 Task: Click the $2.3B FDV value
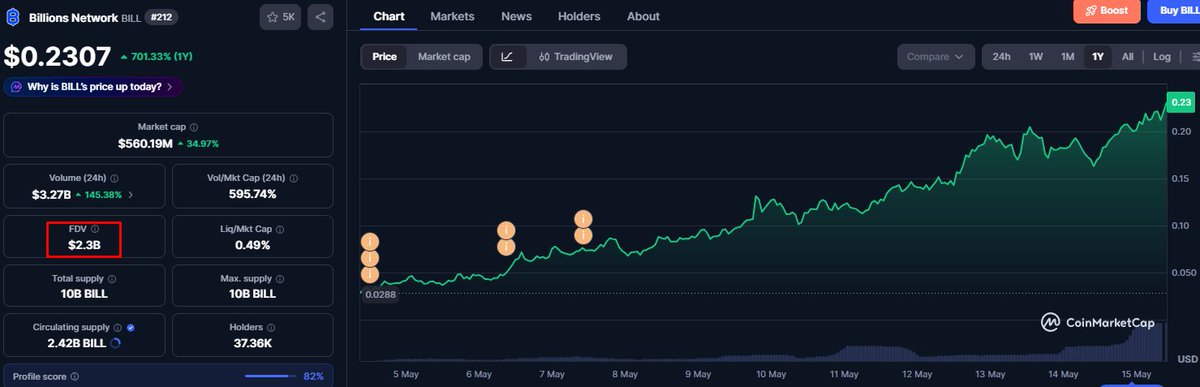pyautogui.click(x=84, y=245)
